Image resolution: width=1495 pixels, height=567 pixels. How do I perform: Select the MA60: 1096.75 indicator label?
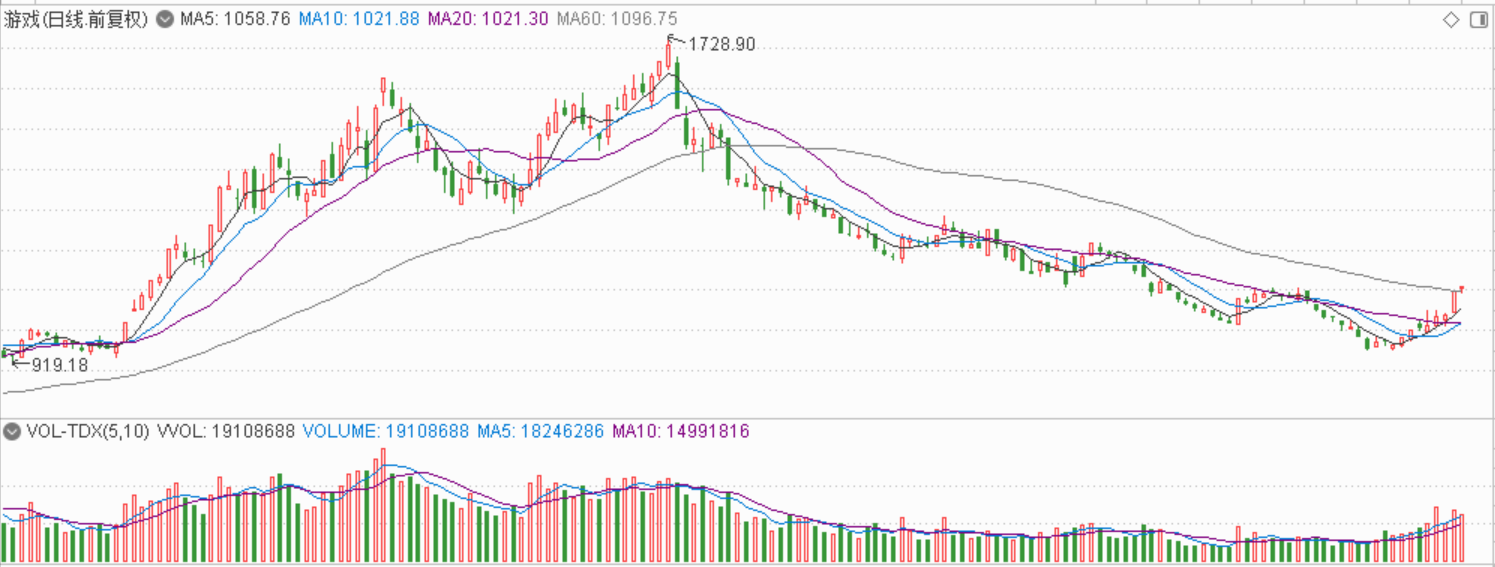(616, 19)
